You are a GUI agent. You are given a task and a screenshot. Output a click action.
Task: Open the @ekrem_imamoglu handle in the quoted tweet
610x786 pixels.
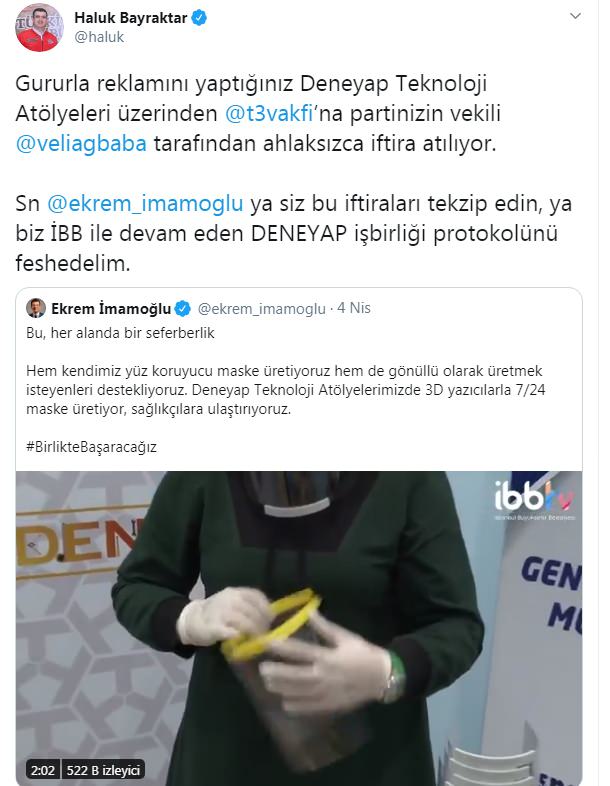click(x=262, y=309)
